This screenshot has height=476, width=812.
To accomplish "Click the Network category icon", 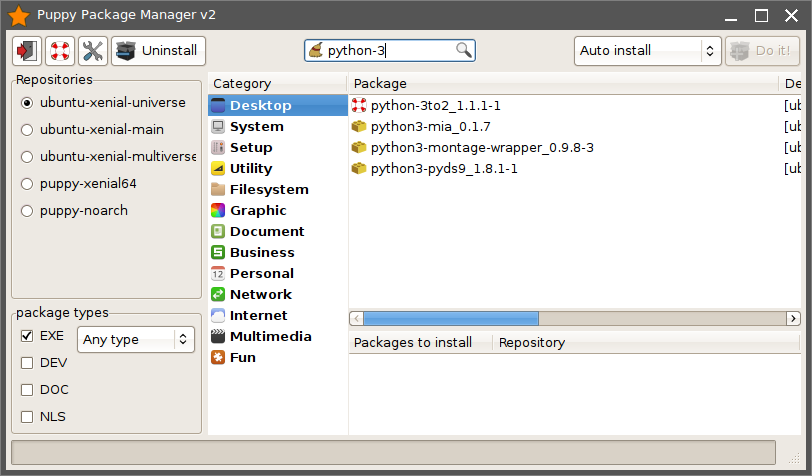I will click(218, 294).
